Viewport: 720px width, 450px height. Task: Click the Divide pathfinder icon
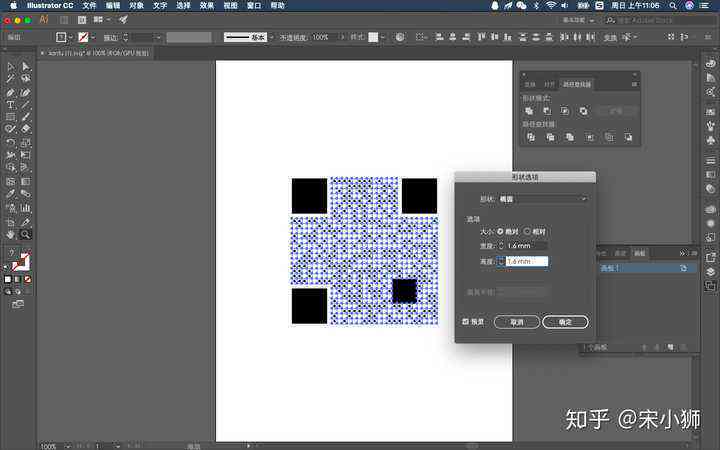point(531,137)
